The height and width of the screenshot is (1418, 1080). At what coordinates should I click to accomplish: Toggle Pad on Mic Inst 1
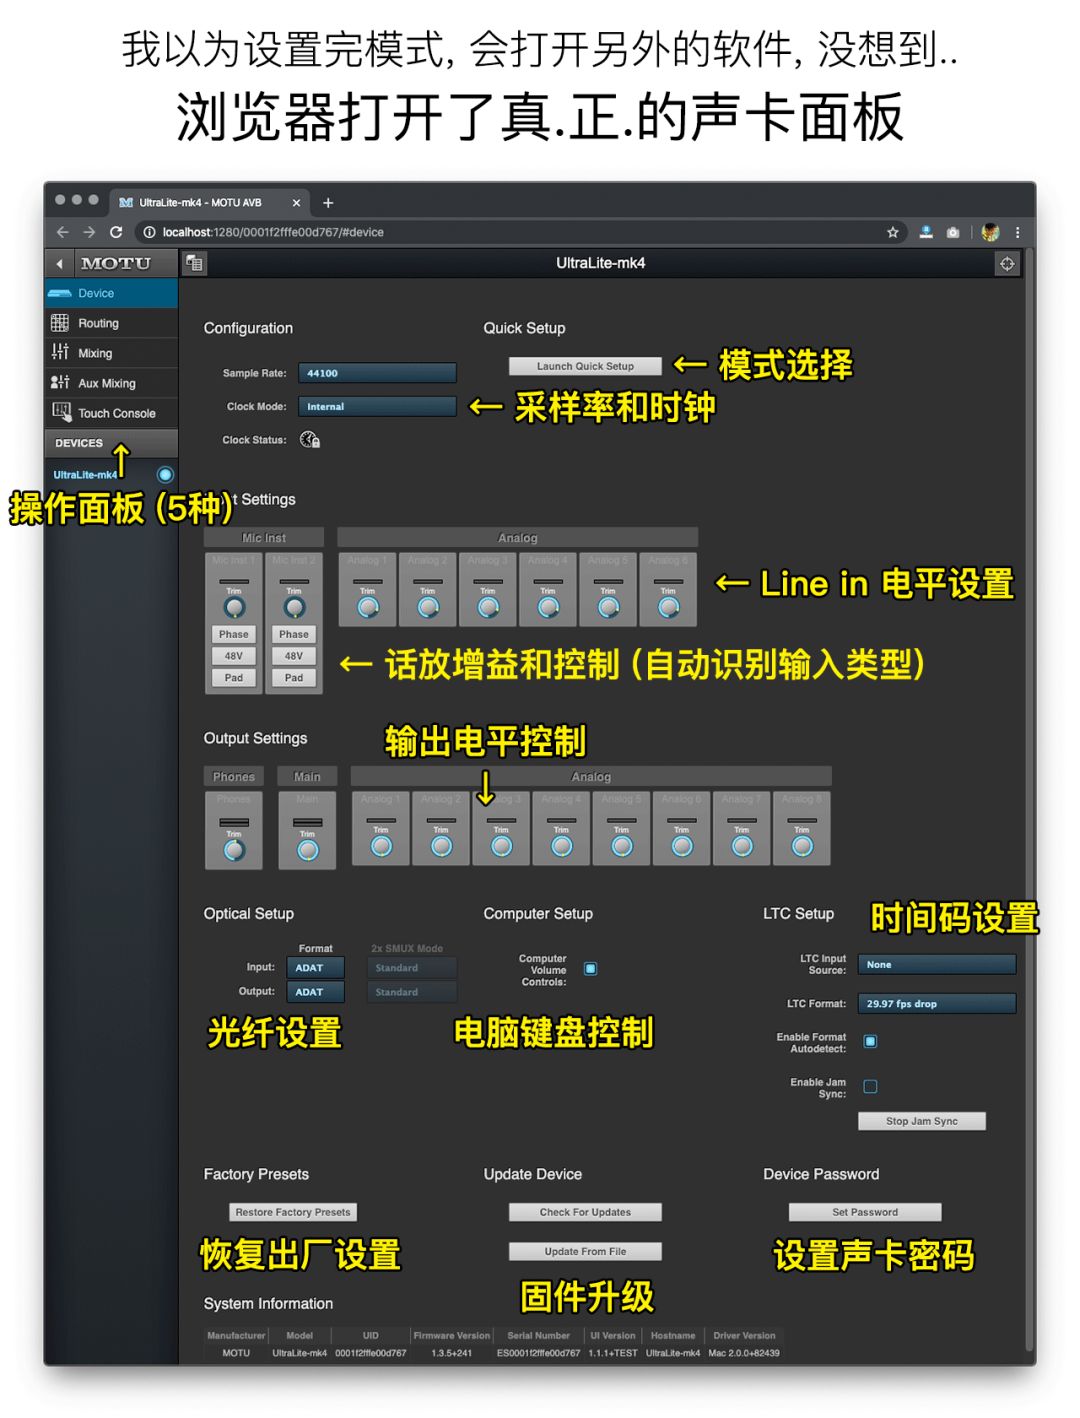click(234, 678)
